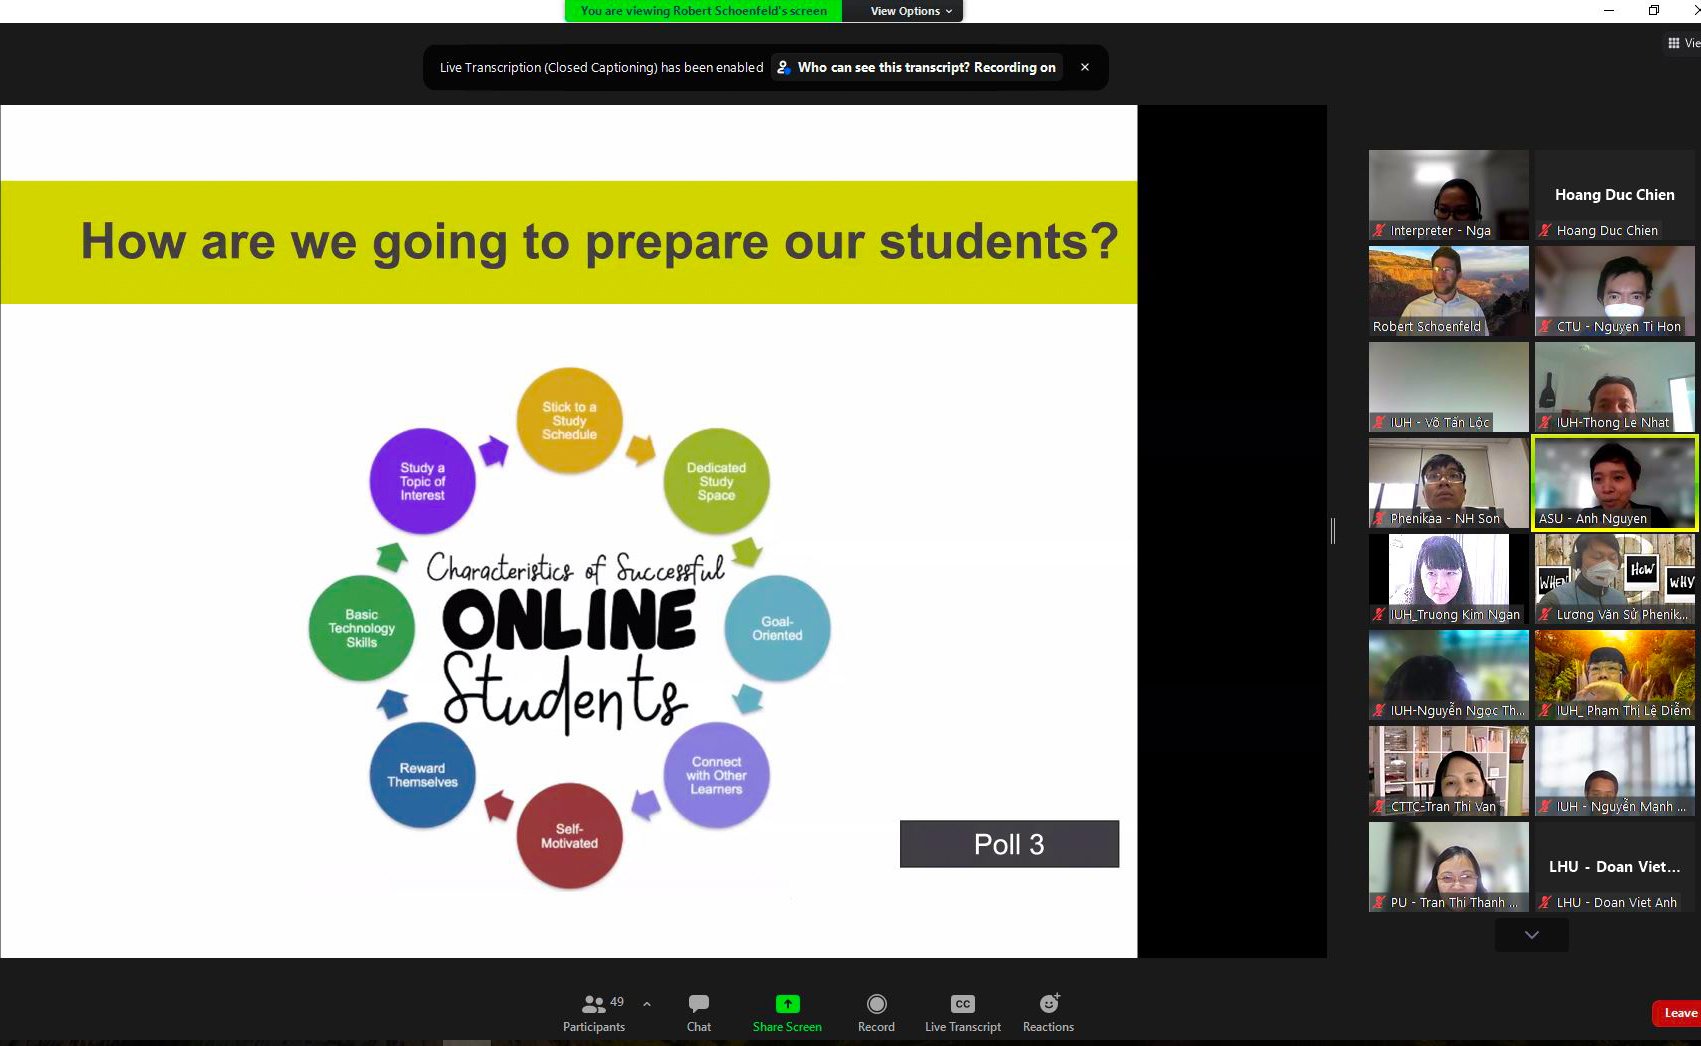This screenshot has width=1701, height=1046.
Task: Click 'Who can see this transcript?' link
Action: tap(883, 68)
